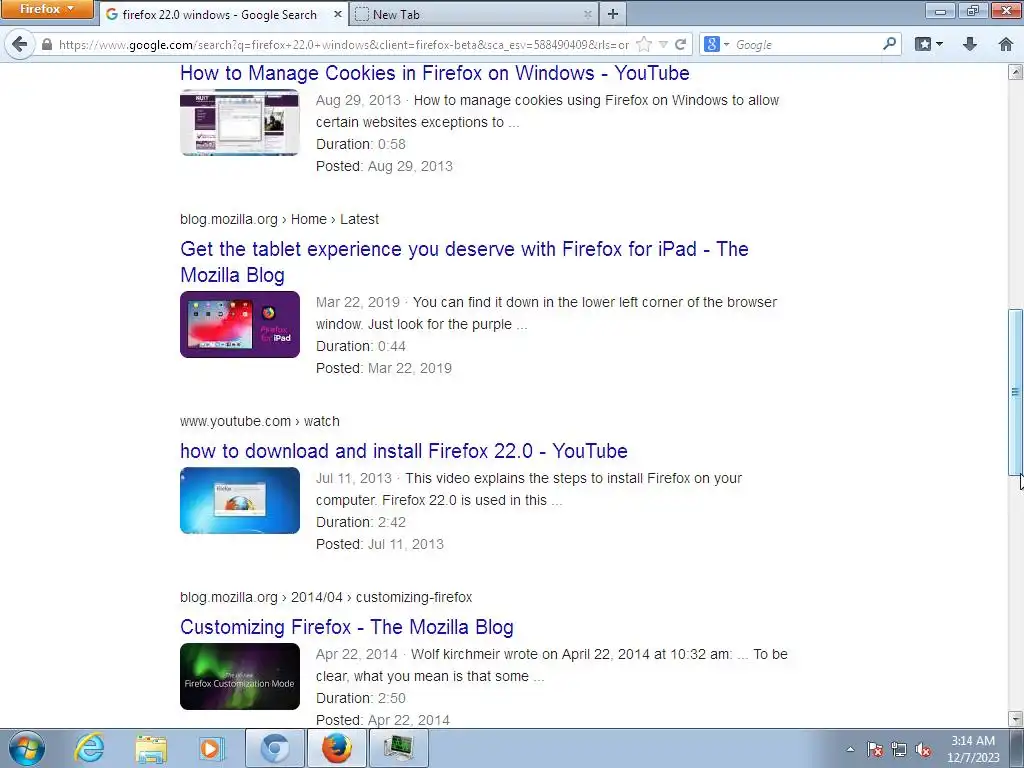Click the Posted: Aug 29, 2013 text
Screen dimensions: 1024x768
click(385, 166)
